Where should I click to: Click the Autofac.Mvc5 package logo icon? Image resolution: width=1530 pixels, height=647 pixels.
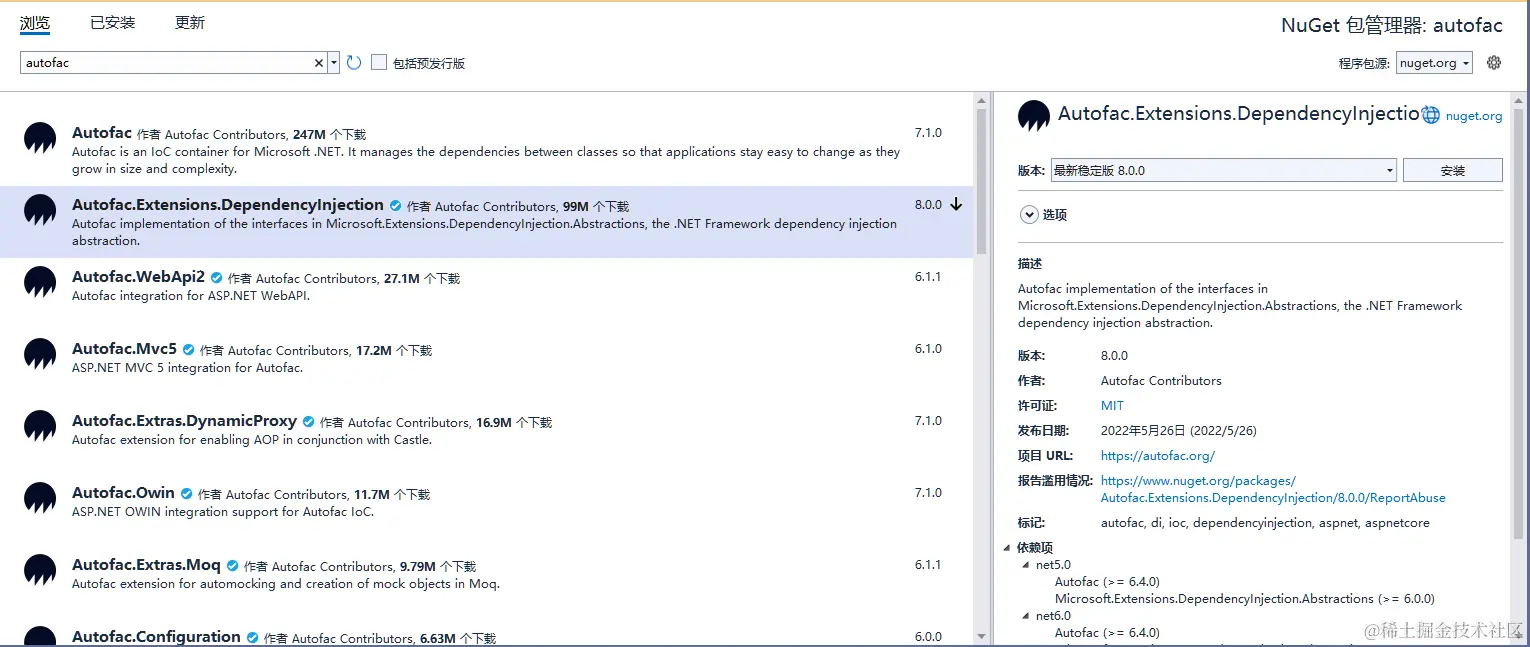pyautogui.click(x=40, y=354)
